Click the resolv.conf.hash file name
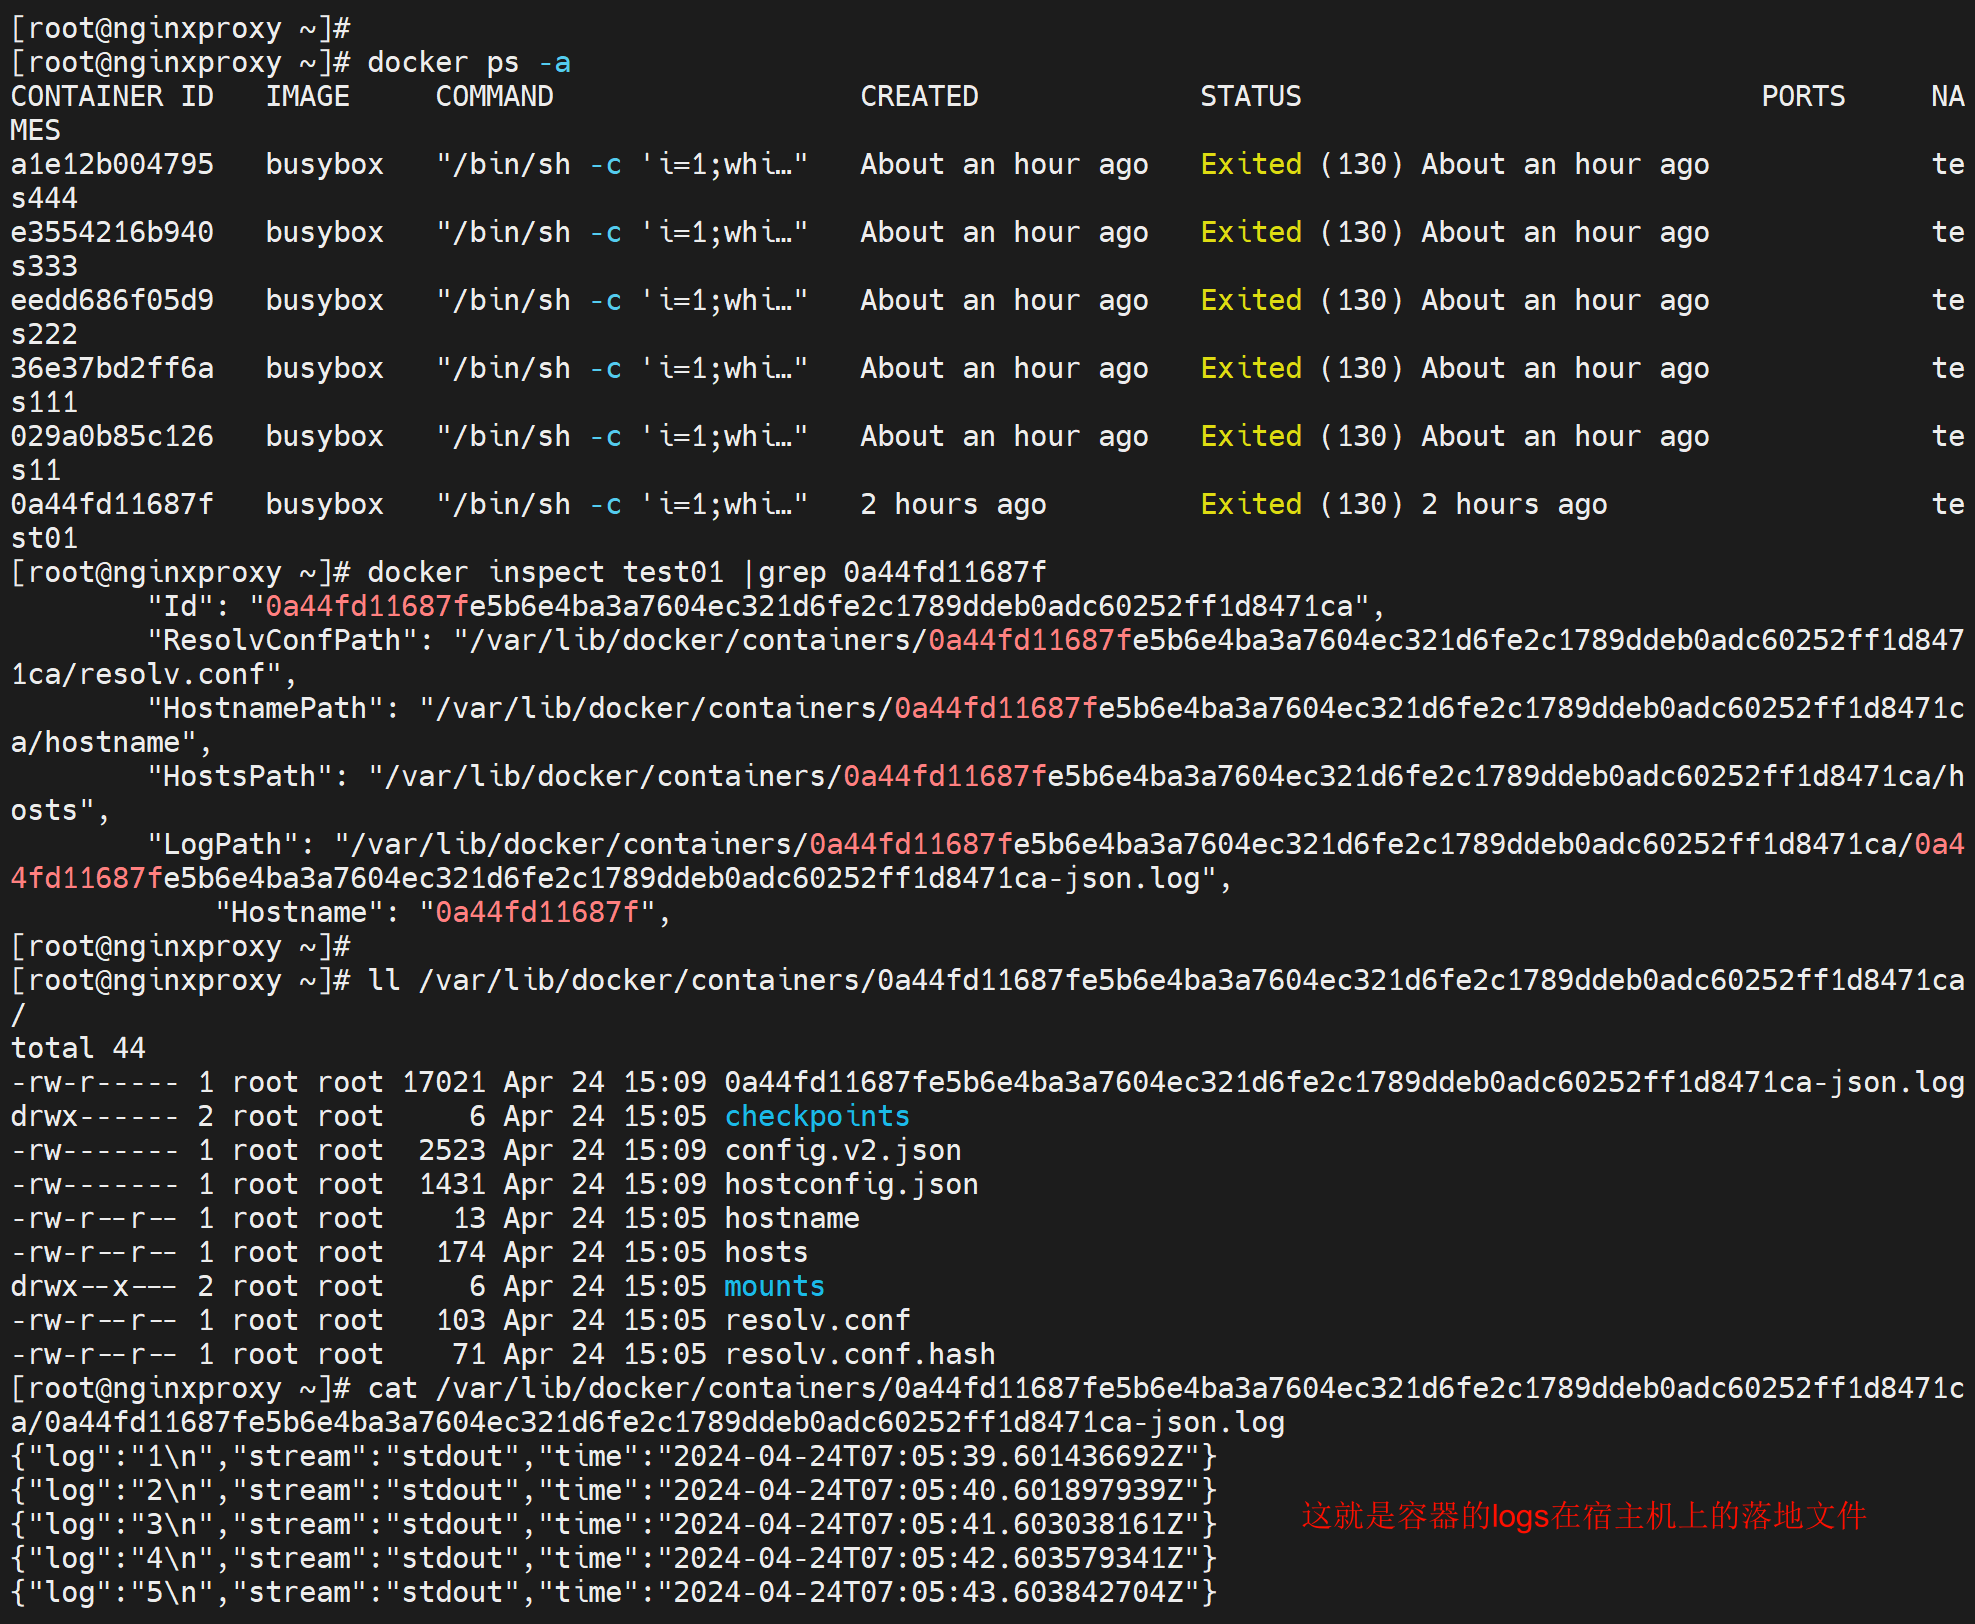Image resolution: width=1975 pixels, height=1624 pixels. [x=859, y=1354]
